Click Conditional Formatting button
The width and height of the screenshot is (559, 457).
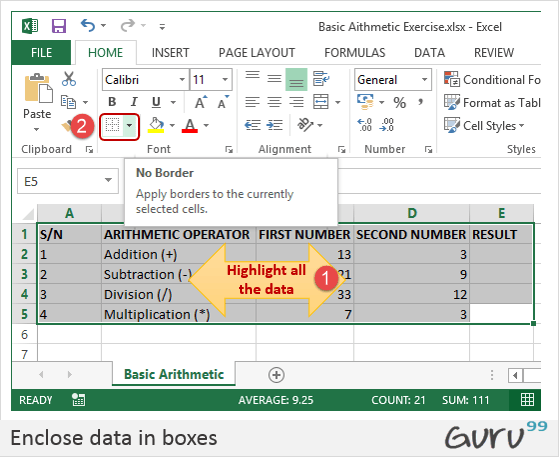tap(492, 79)
